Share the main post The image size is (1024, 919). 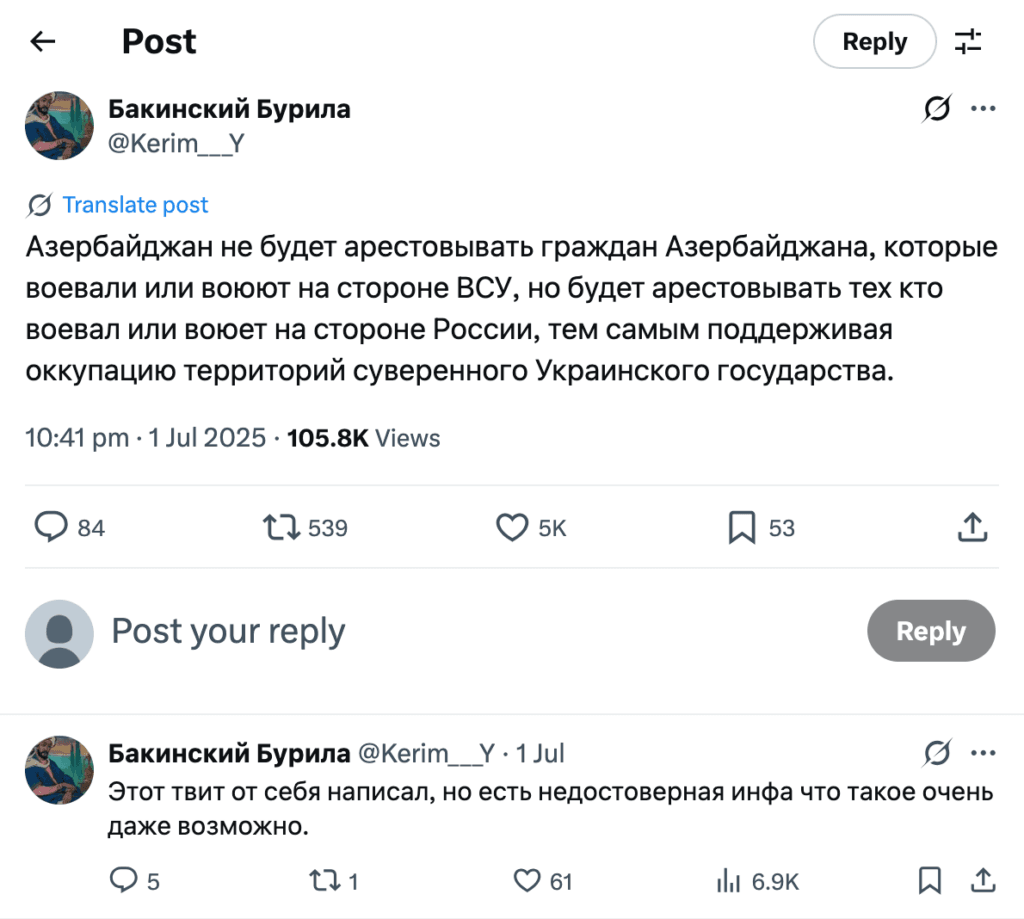point(973,527)
